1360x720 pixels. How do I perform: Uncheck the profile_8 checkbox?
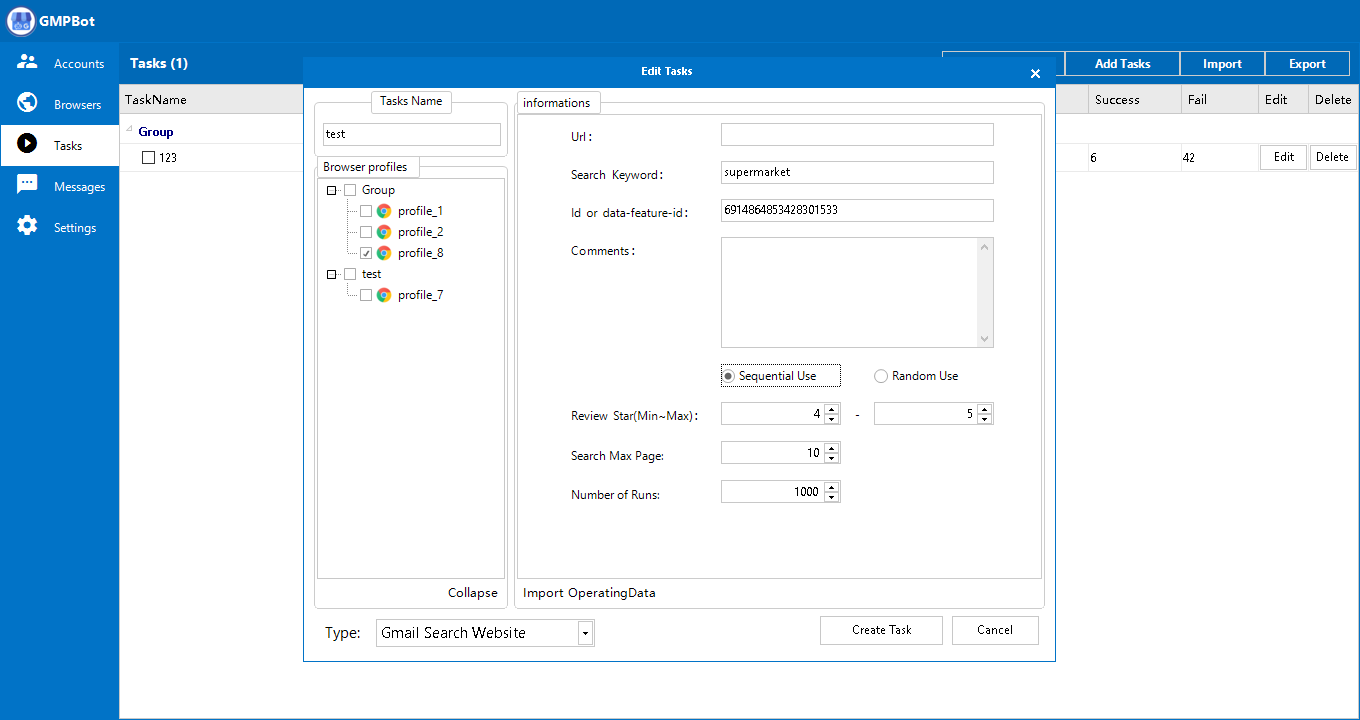click(366, 253)
